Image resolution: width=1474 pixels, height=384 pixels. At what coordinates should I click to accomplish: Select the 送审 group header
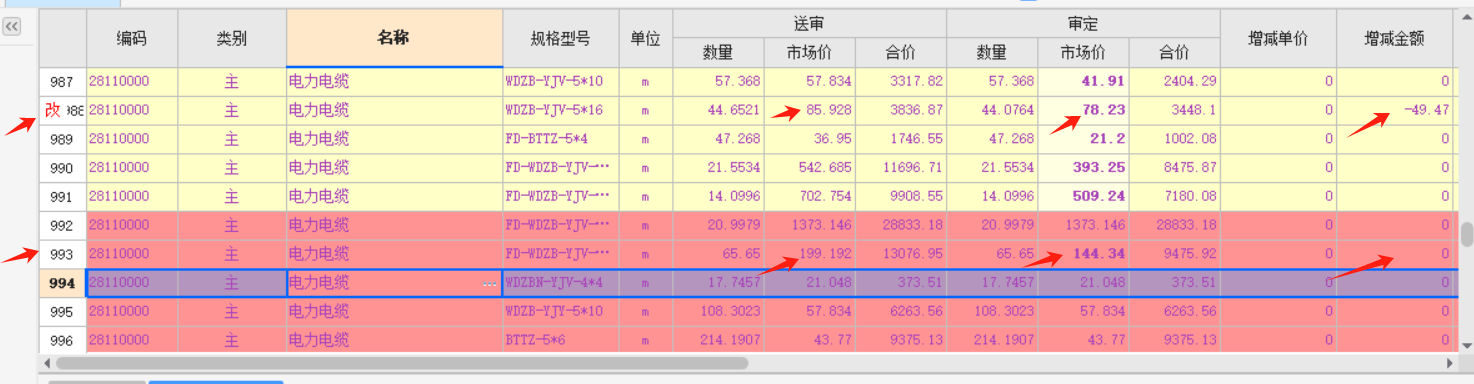[x=809, y=23]
